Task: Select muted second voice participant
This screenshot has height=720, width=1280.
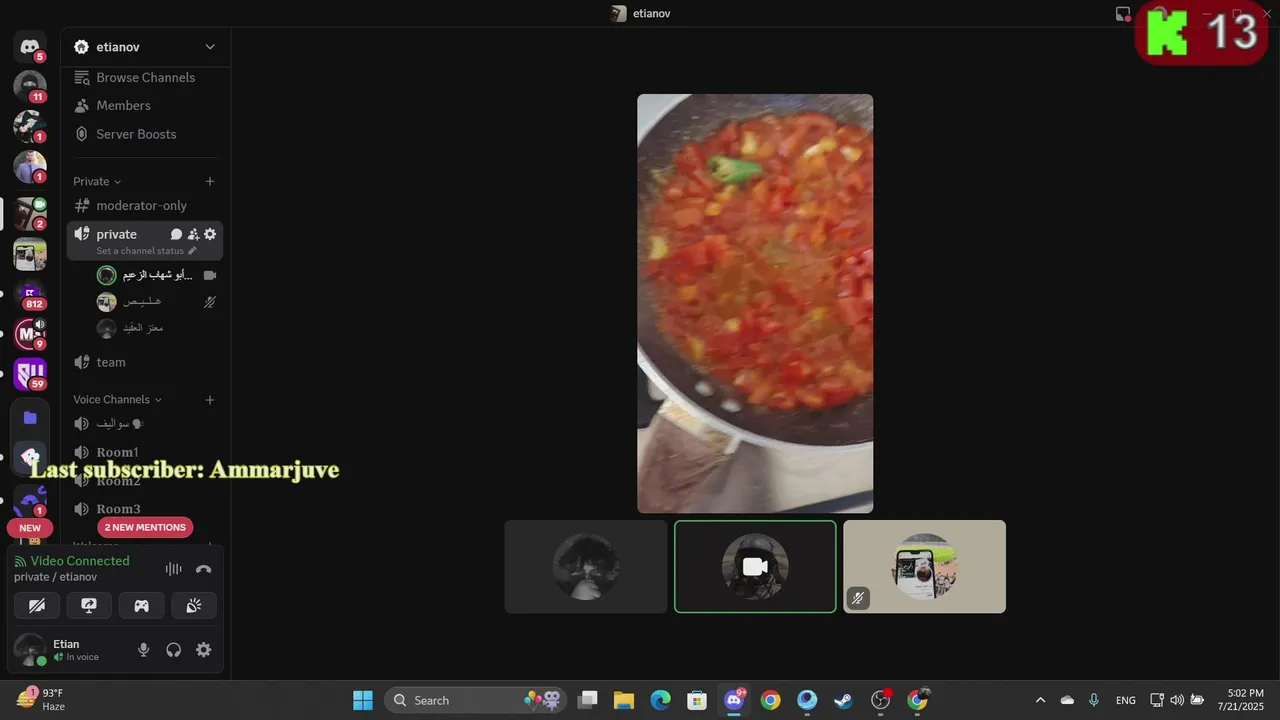Action: [157, 302]
